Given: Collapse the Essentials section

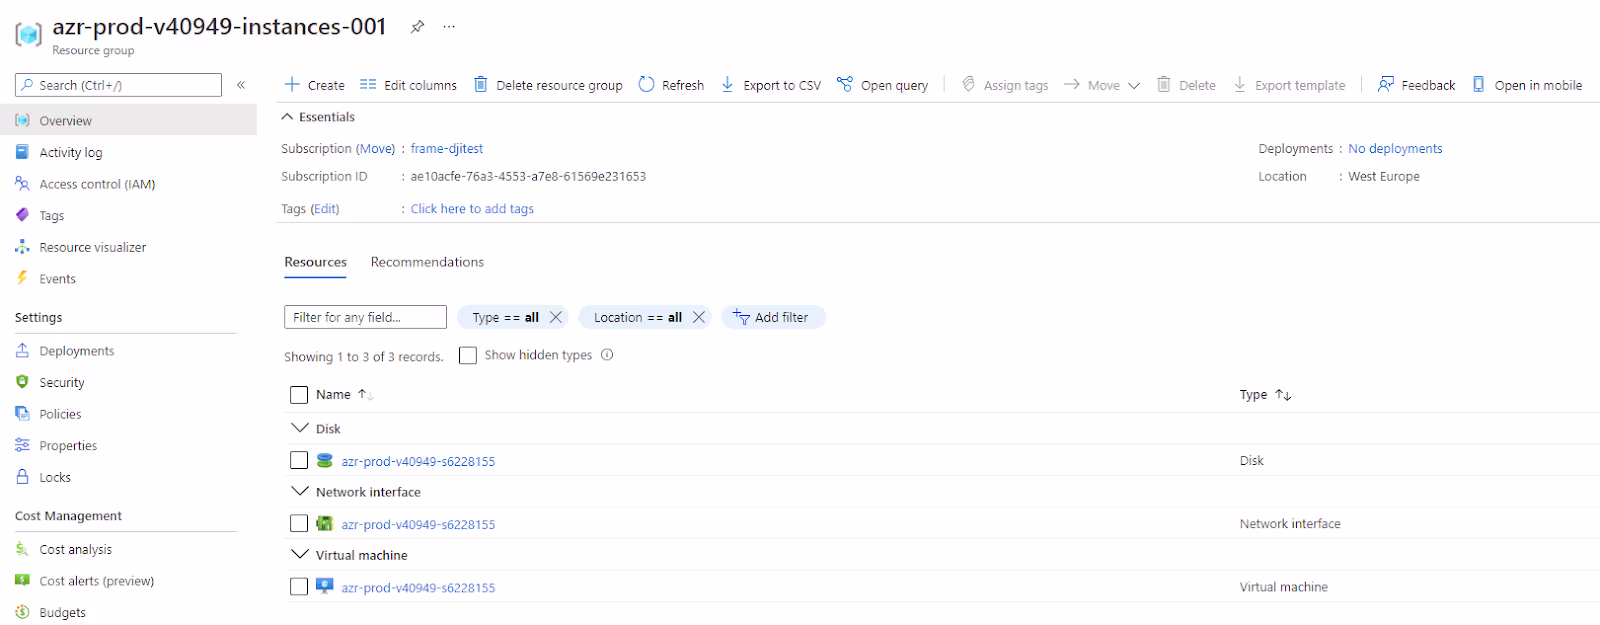Looking at the screenshot, I should [288, 117].
